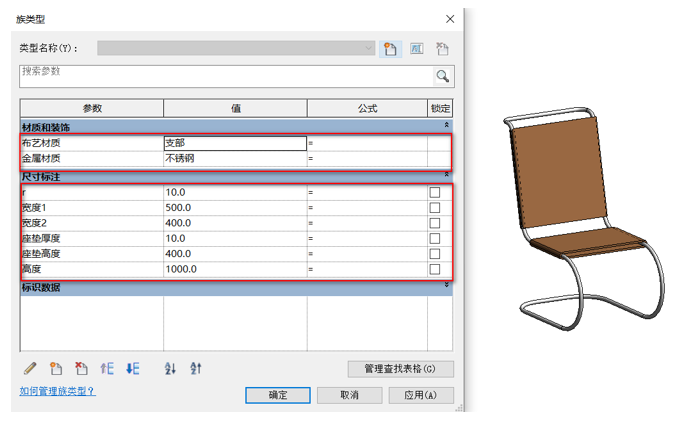Click the 500.0 value for 宽度1
Image resolution: width=682 pixels, height=422 pixels.
235,208
